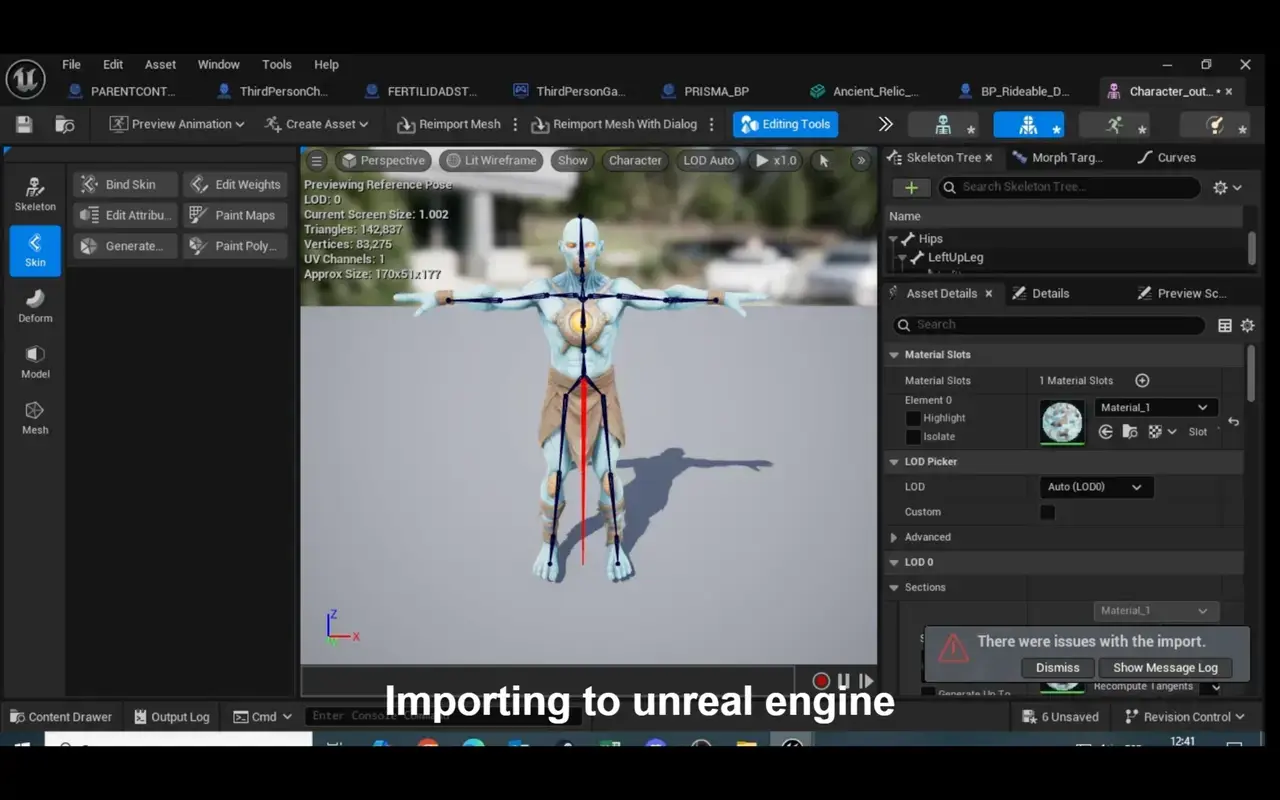Select the Skeleton mode in the left sidebar

click(35, 192)
